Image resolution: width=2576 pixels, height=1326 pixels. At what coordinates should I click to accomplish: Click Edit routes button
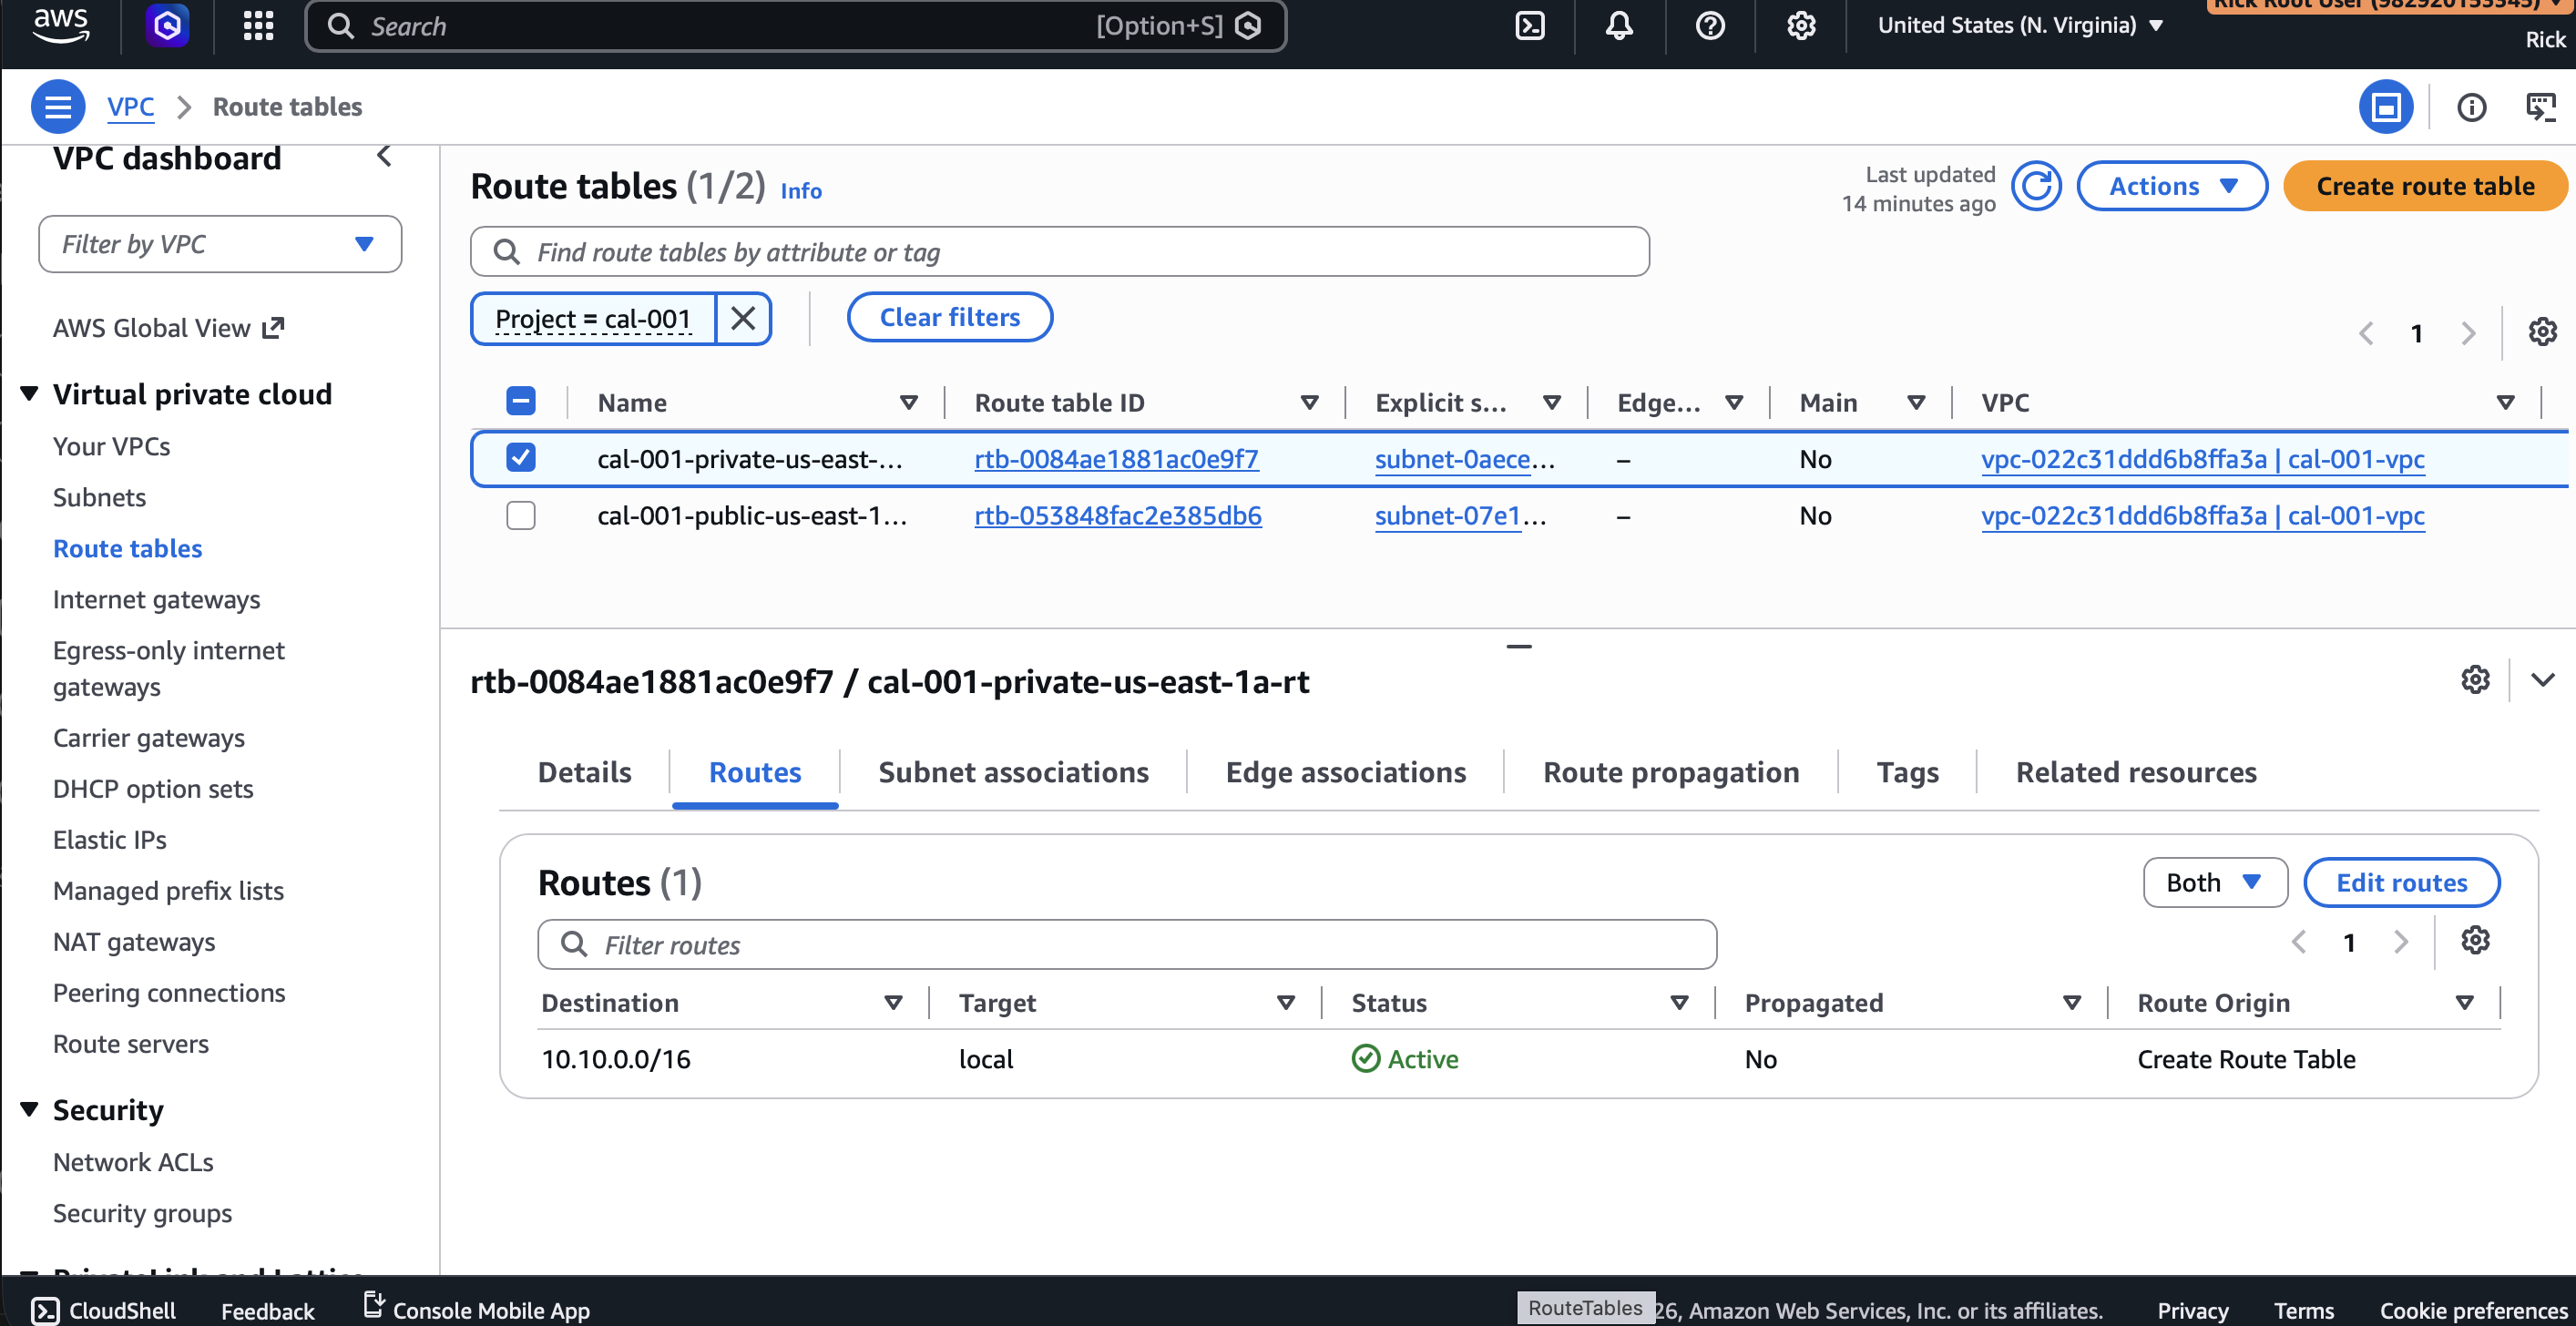click(2401, 883)
